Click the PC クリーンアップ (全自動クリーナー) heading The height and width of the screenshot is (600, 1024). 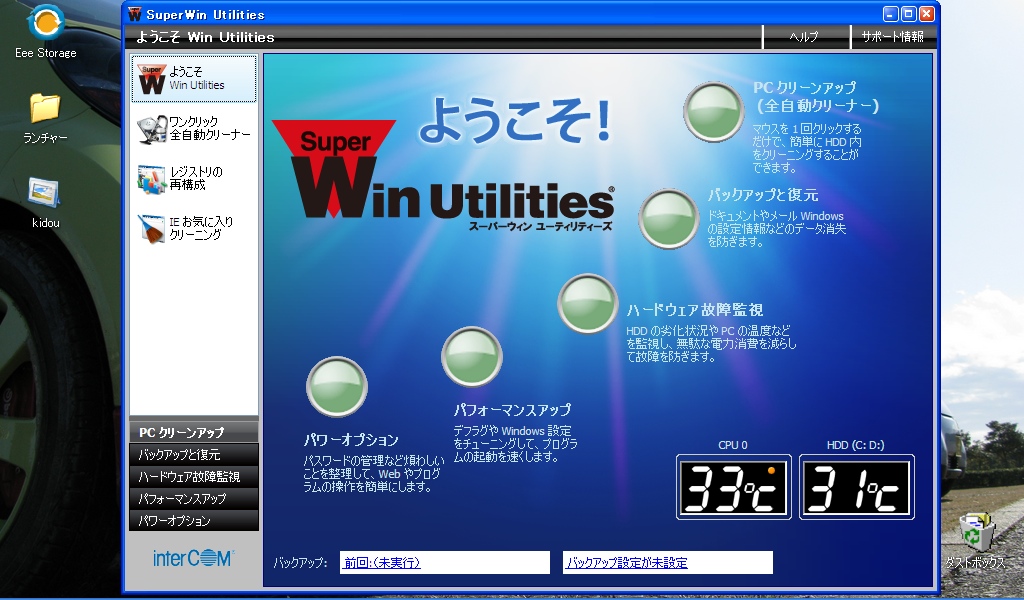816,97
